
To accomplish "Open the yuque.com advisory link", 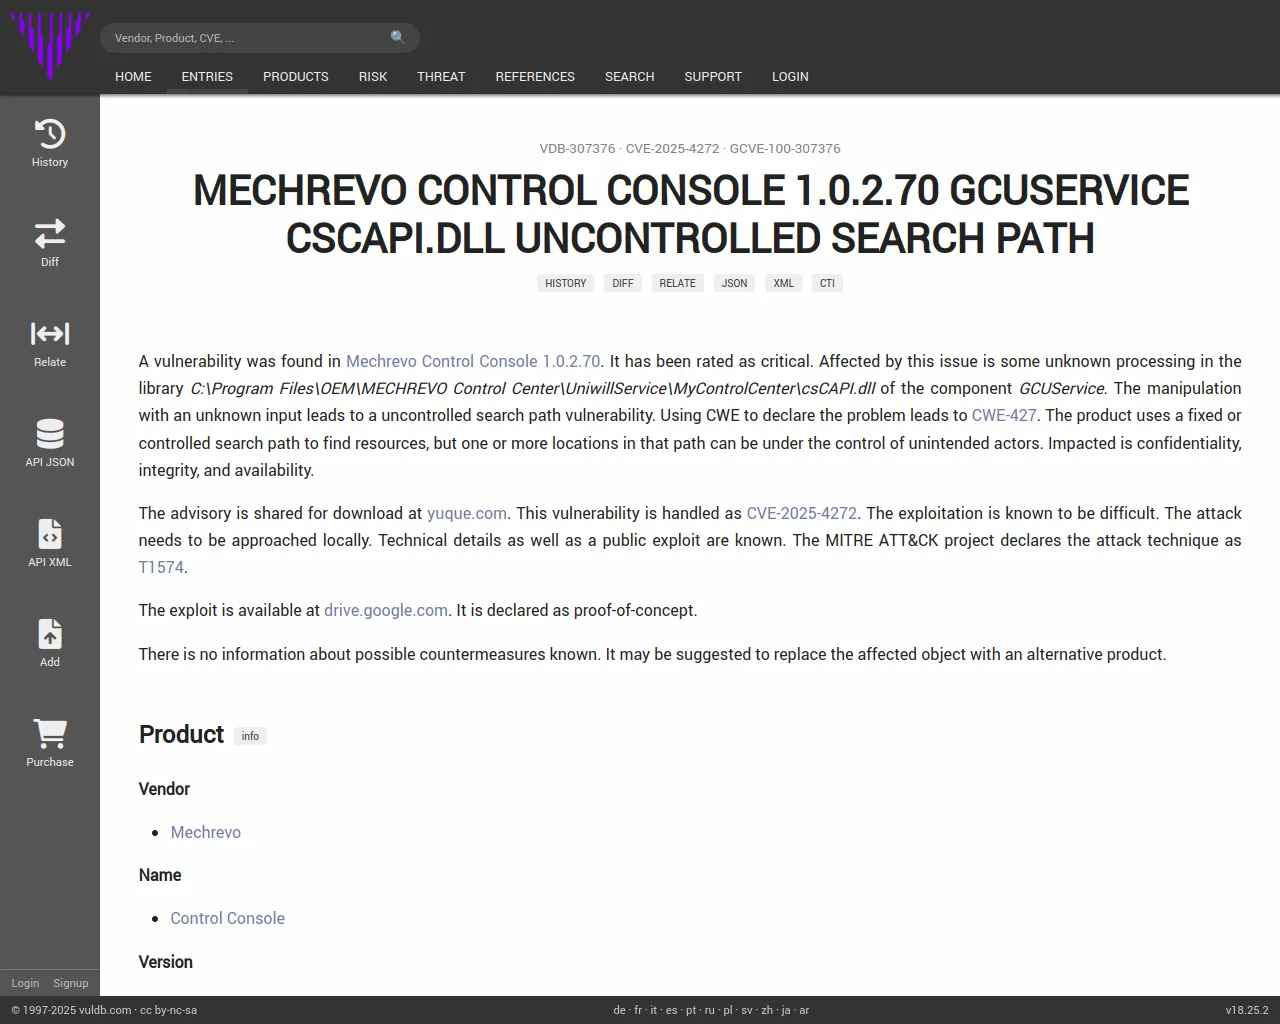I will pyautogui.click(x=467, y=513).
